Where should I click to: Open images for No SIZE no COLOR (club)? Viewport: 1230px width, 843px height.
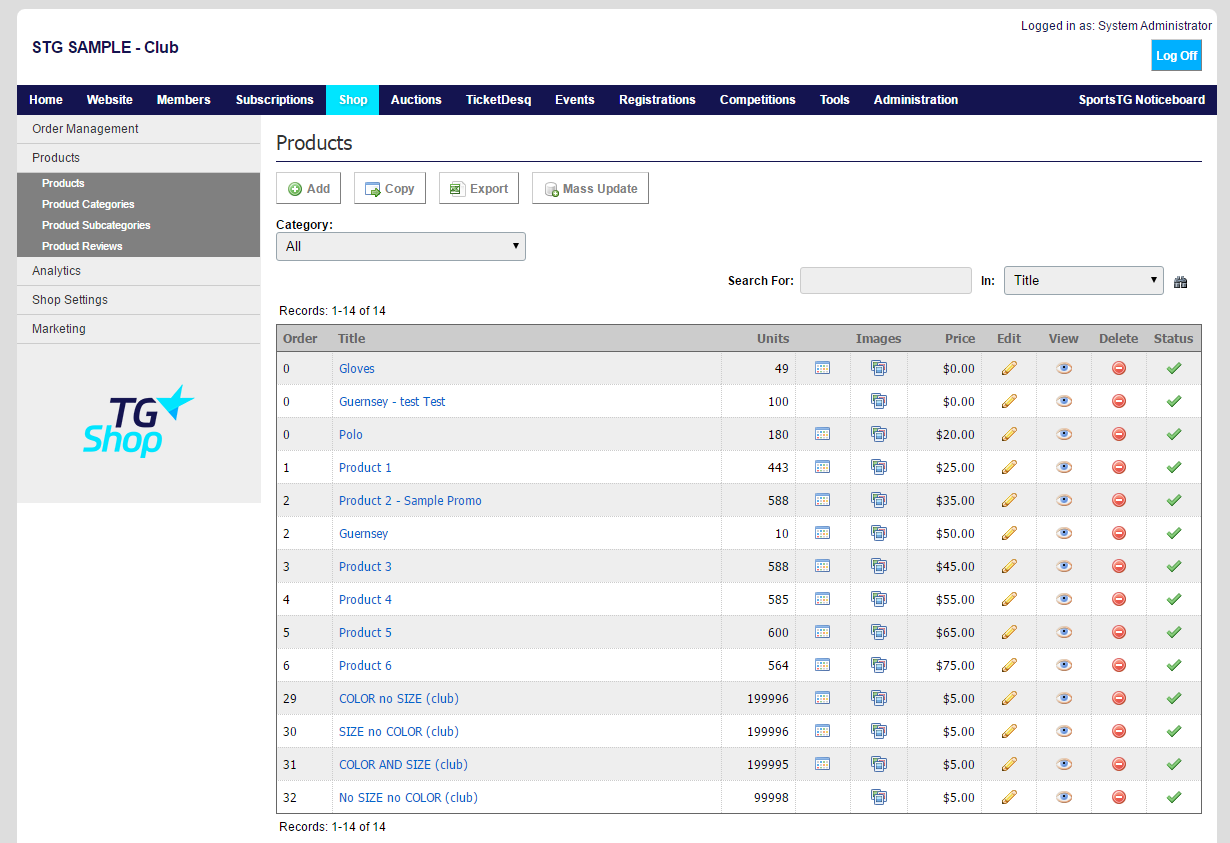point(878,797)
